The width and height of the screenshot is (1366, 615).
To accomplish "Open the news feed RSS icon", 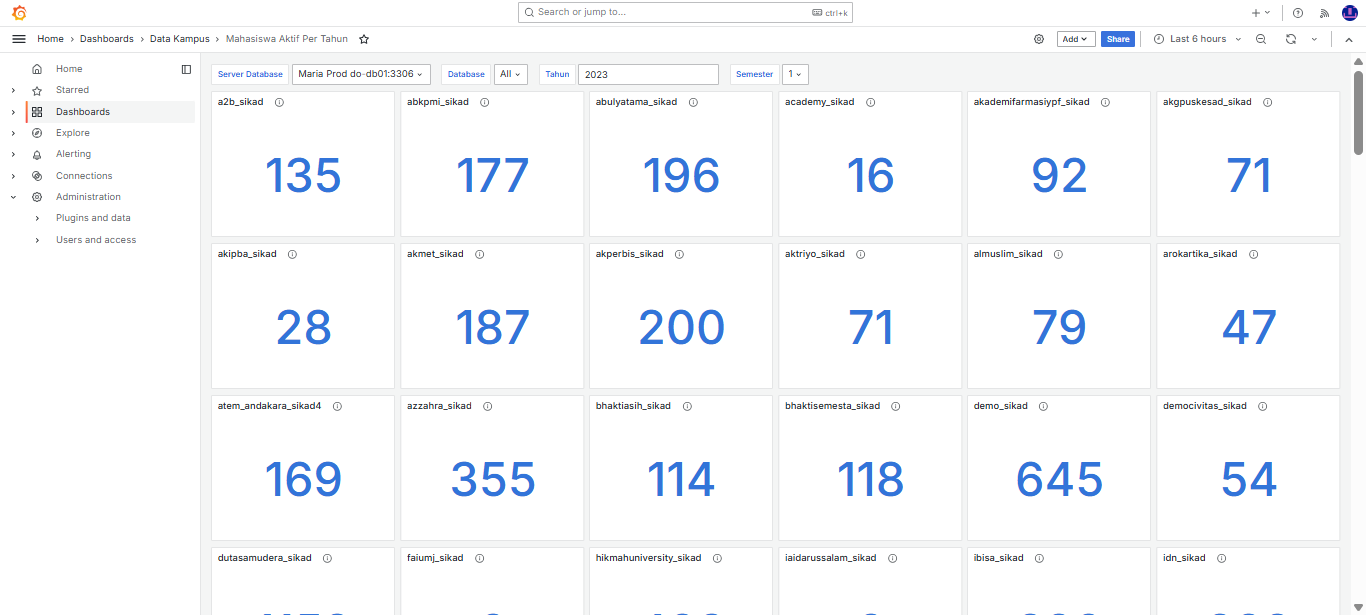I will [1325, 13].
